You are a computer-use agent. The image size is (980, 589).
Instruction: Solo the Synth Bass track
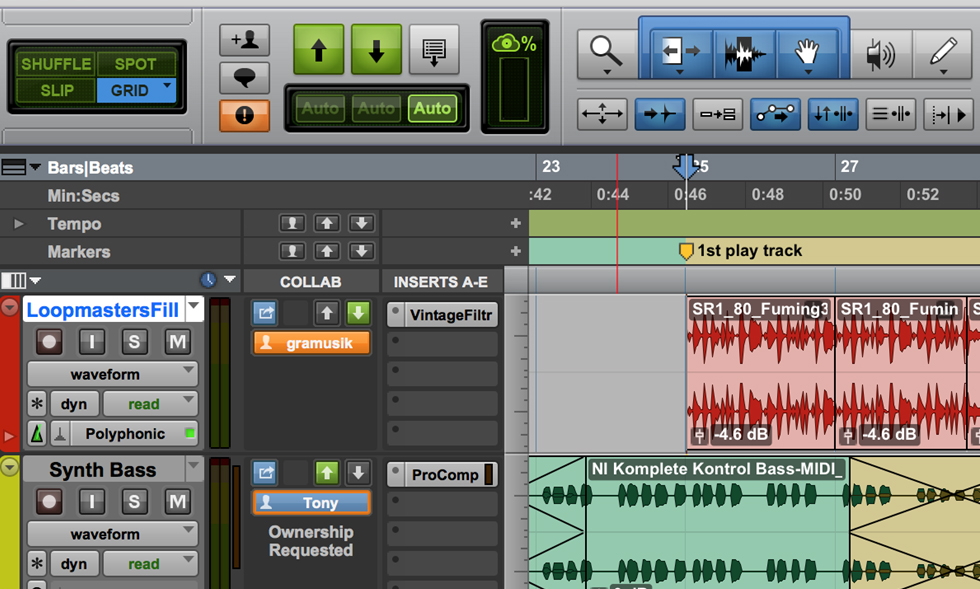point(134,502)
